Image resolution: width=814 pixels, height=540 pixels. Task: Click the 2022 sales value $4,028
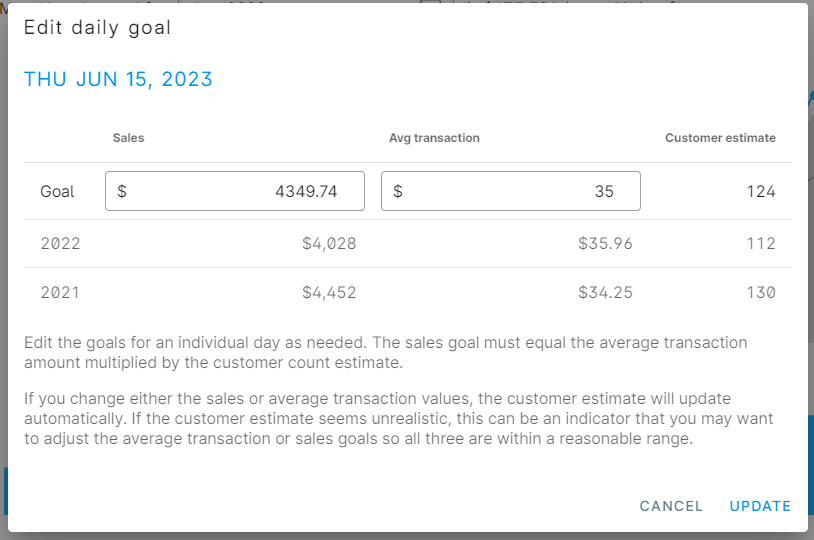point(329,243)
